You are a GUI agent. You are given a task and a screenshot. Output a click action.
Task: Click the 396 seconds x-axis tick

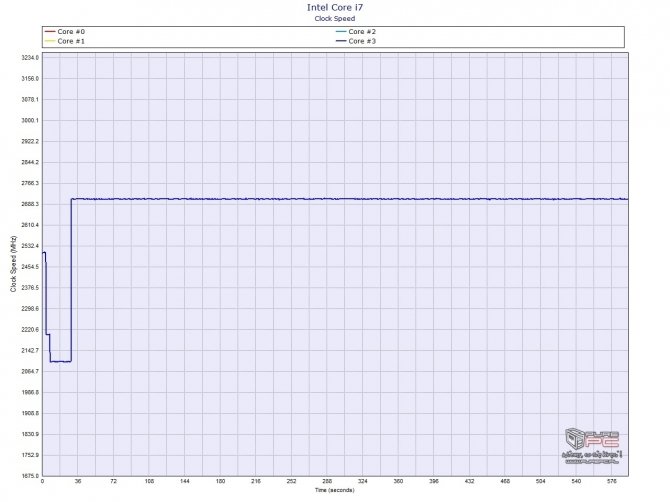[434, 481]
